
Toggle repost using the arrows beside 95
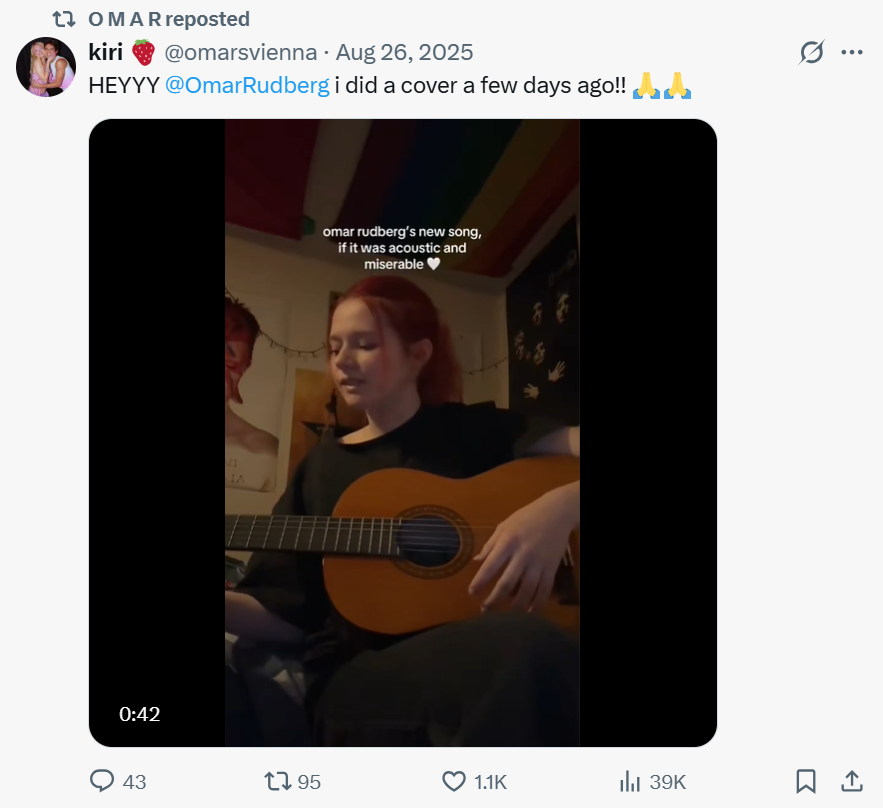click(276, 781)
